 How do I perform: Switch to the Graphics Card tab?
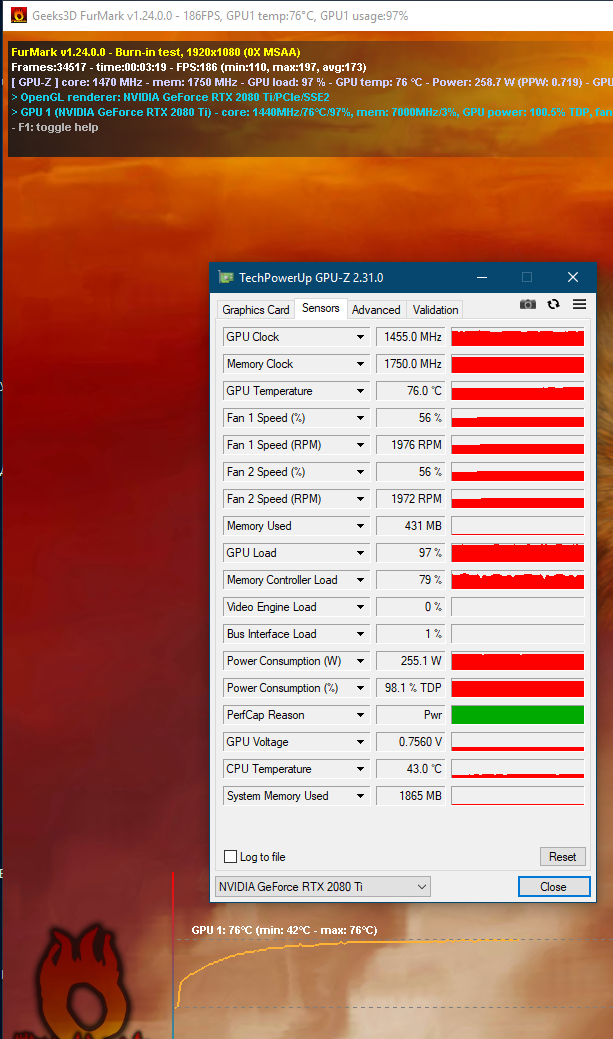256,309
